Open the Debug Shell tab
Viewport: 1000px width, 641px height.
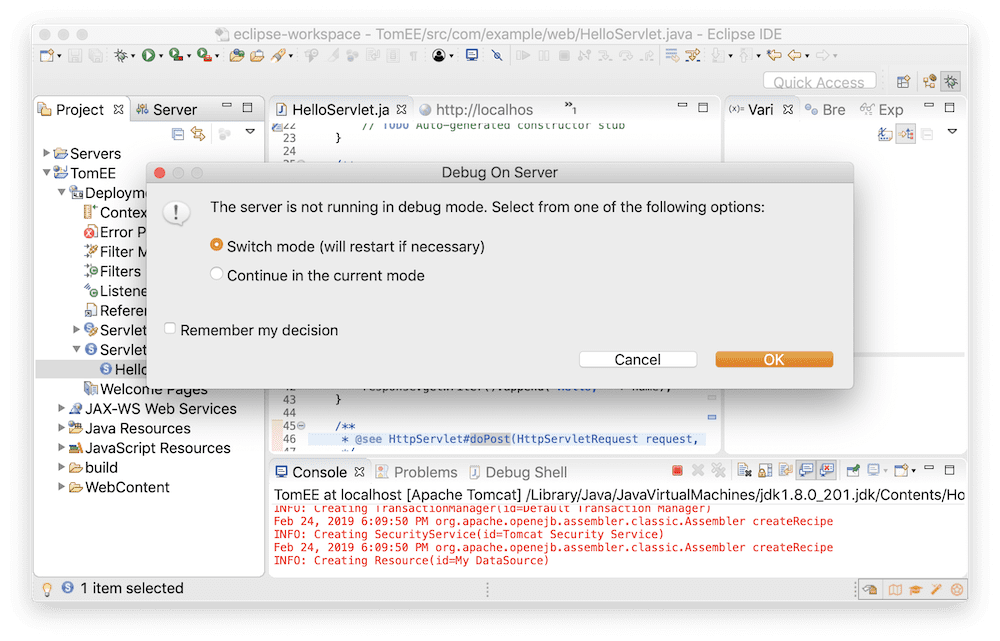pos(518,472)
